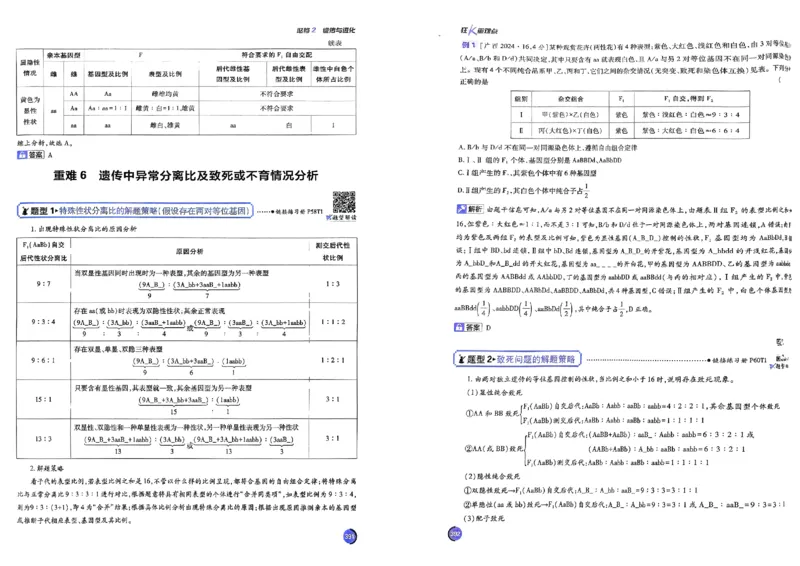Click the 题型1 rabbit icon label
Image resolution: width=800 pixels, height=566 pixels.
click(x=38, y=210)
